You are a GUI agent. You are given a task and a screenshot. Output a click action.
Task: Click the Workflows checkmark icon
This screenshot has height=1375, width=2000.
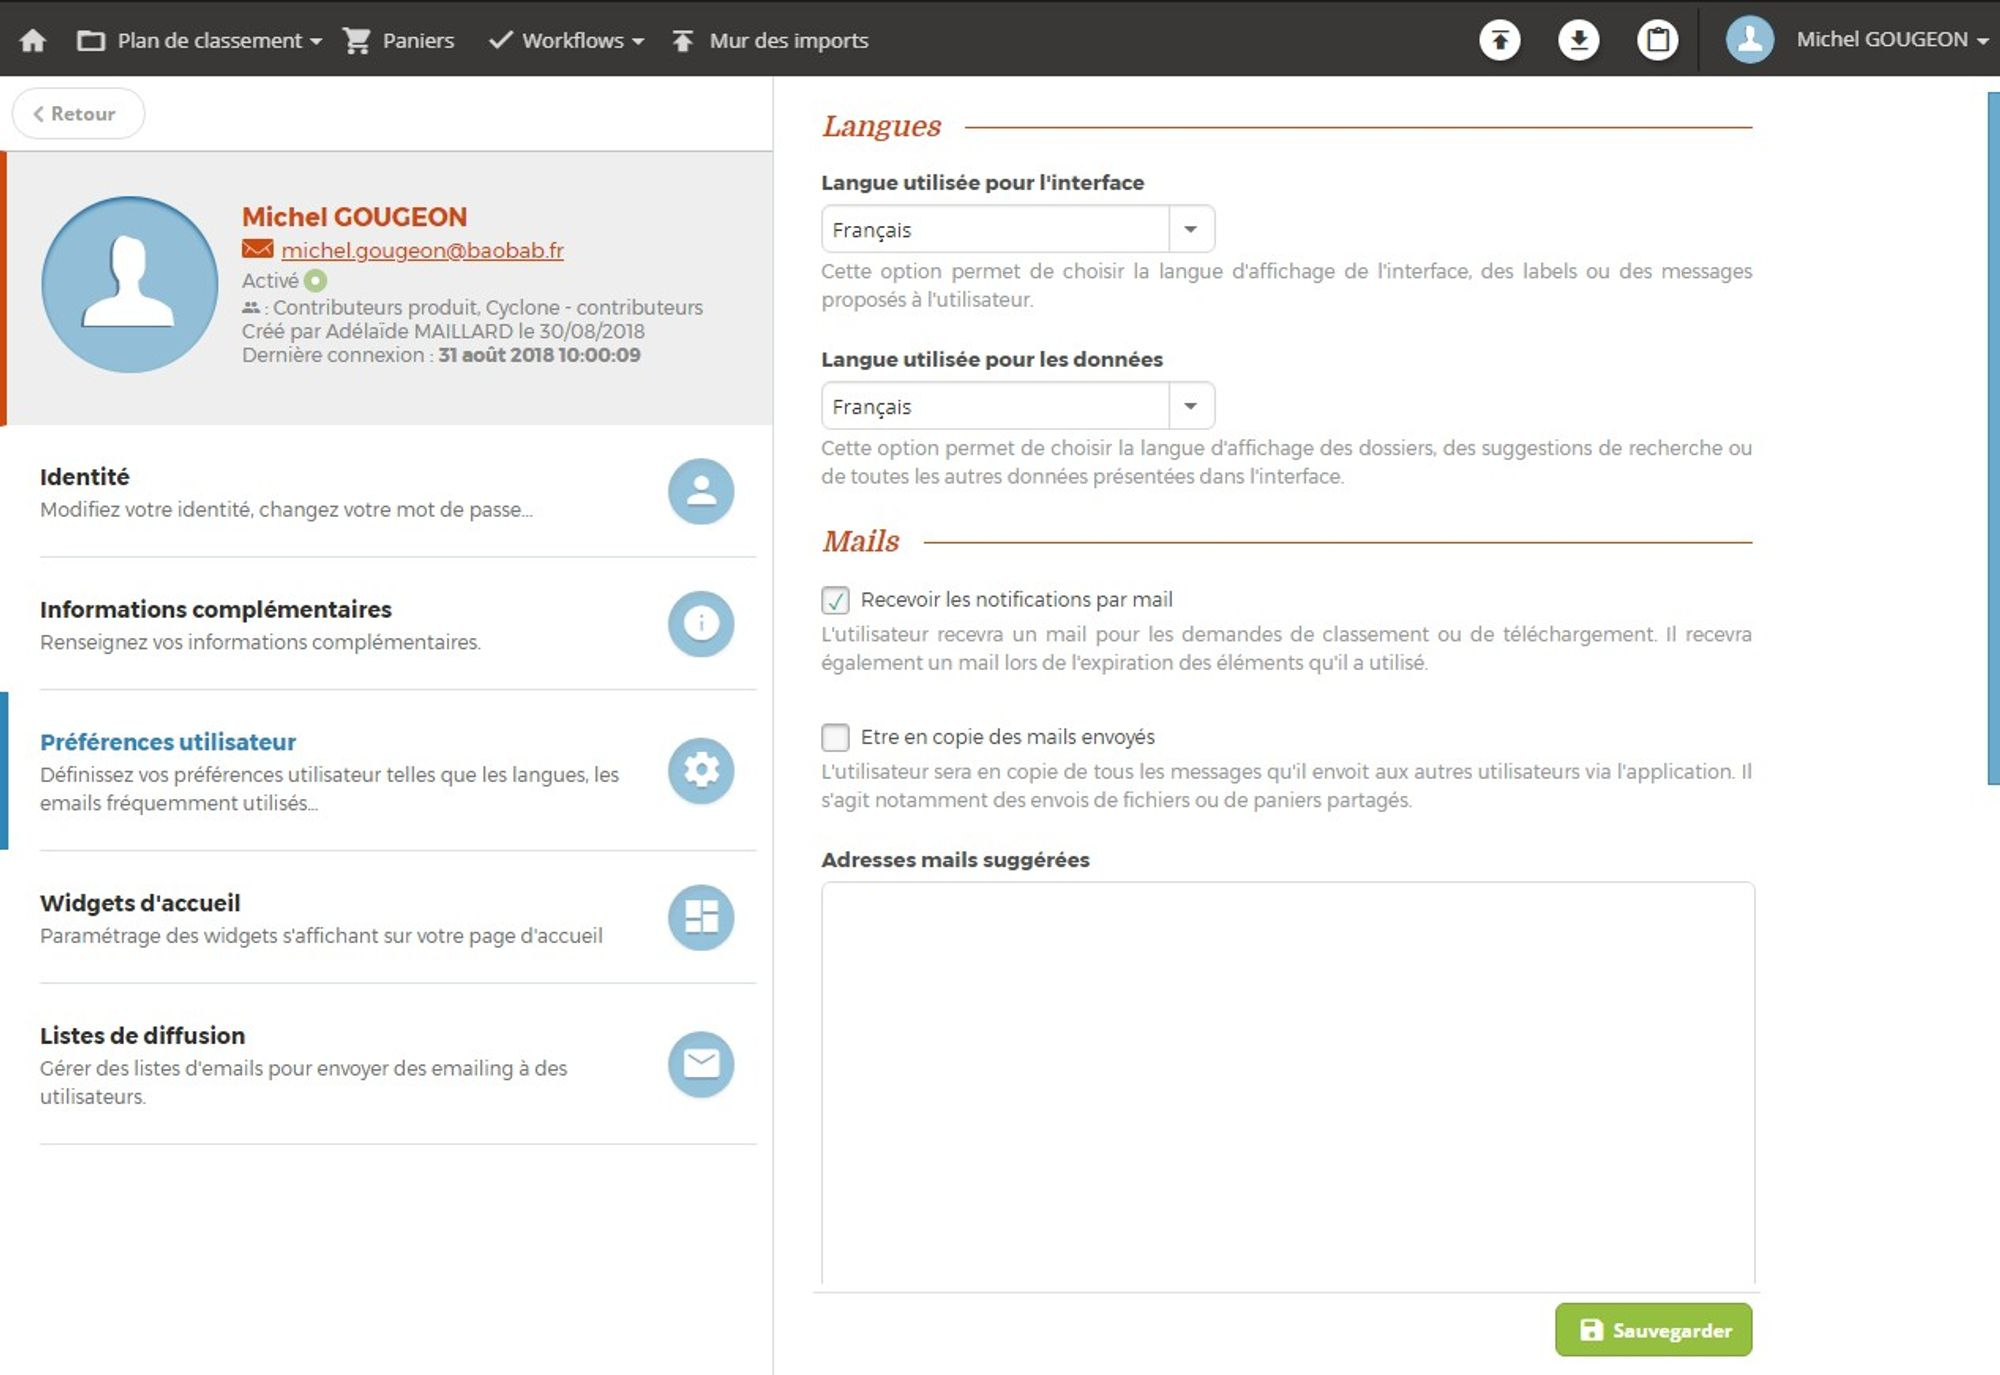point(500,40)
